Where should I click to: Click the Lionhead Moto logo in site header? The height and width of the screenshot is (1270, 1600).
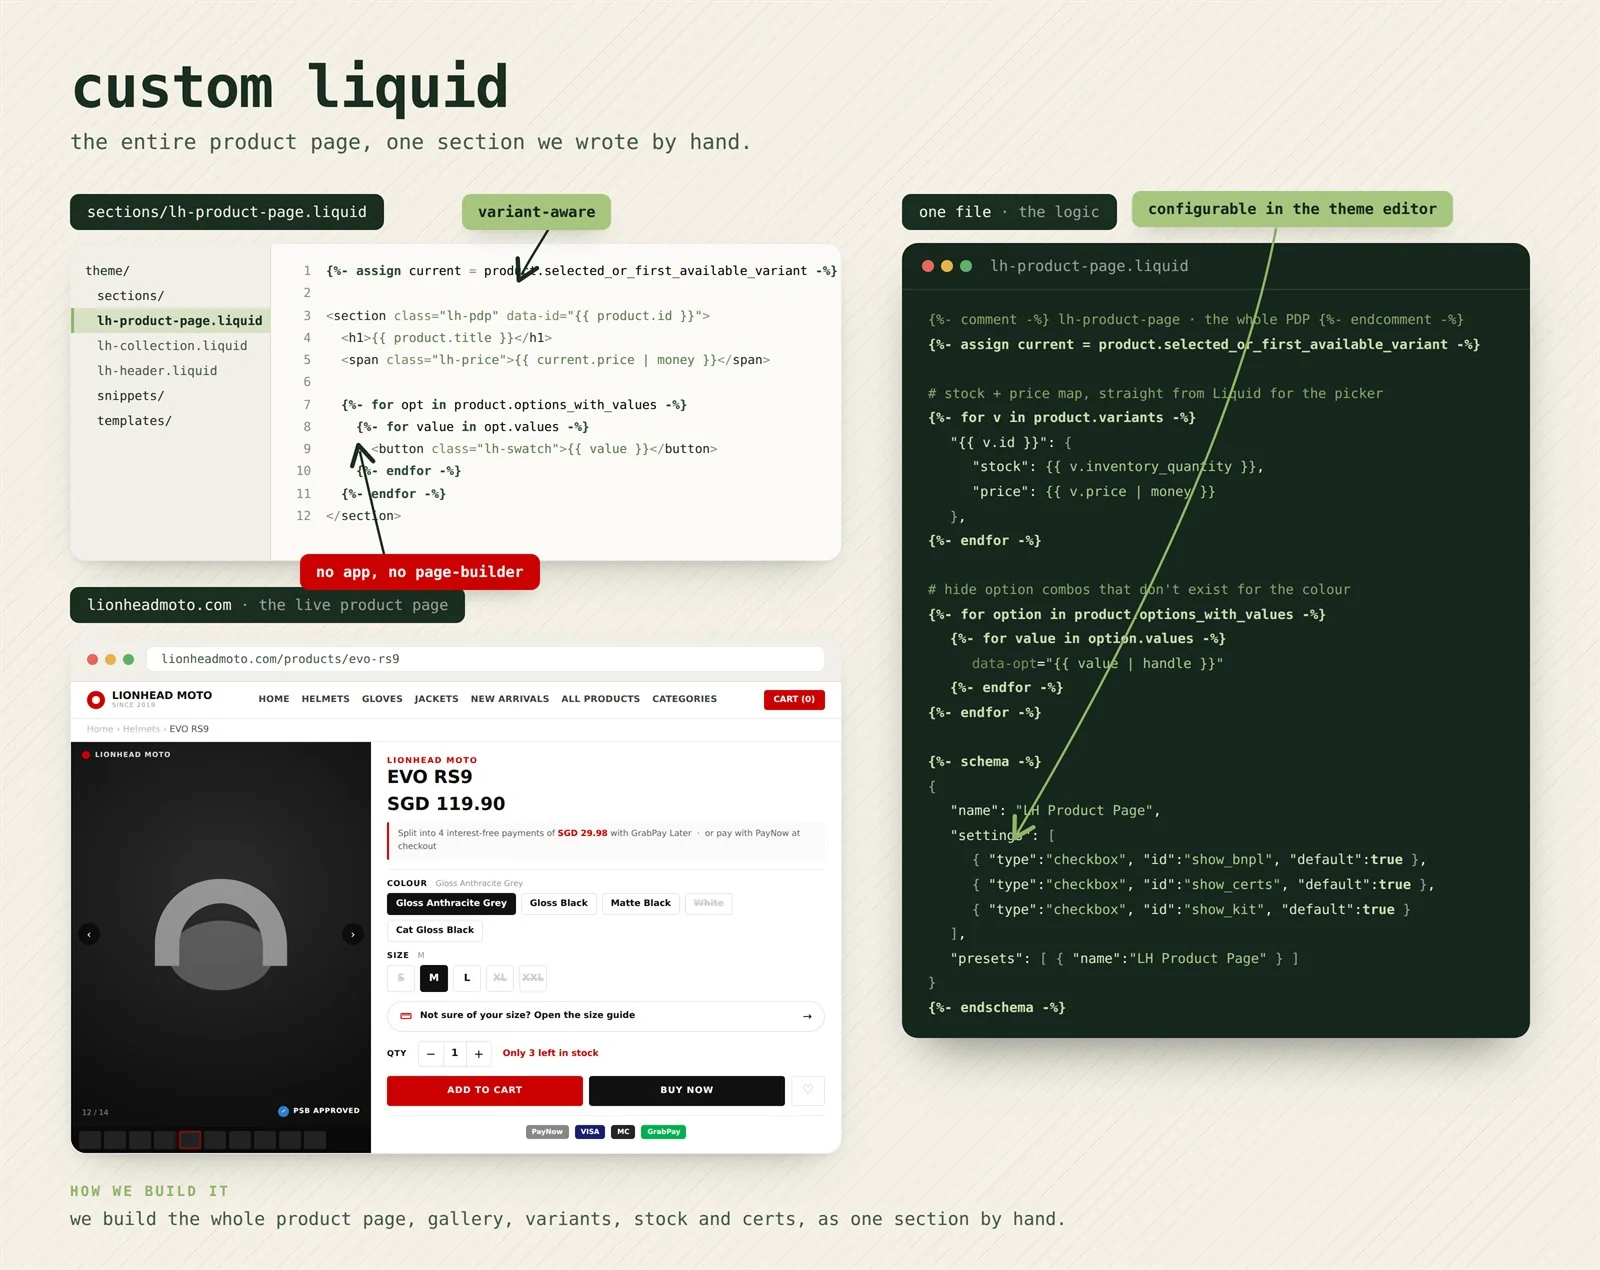tap(149, 698)
